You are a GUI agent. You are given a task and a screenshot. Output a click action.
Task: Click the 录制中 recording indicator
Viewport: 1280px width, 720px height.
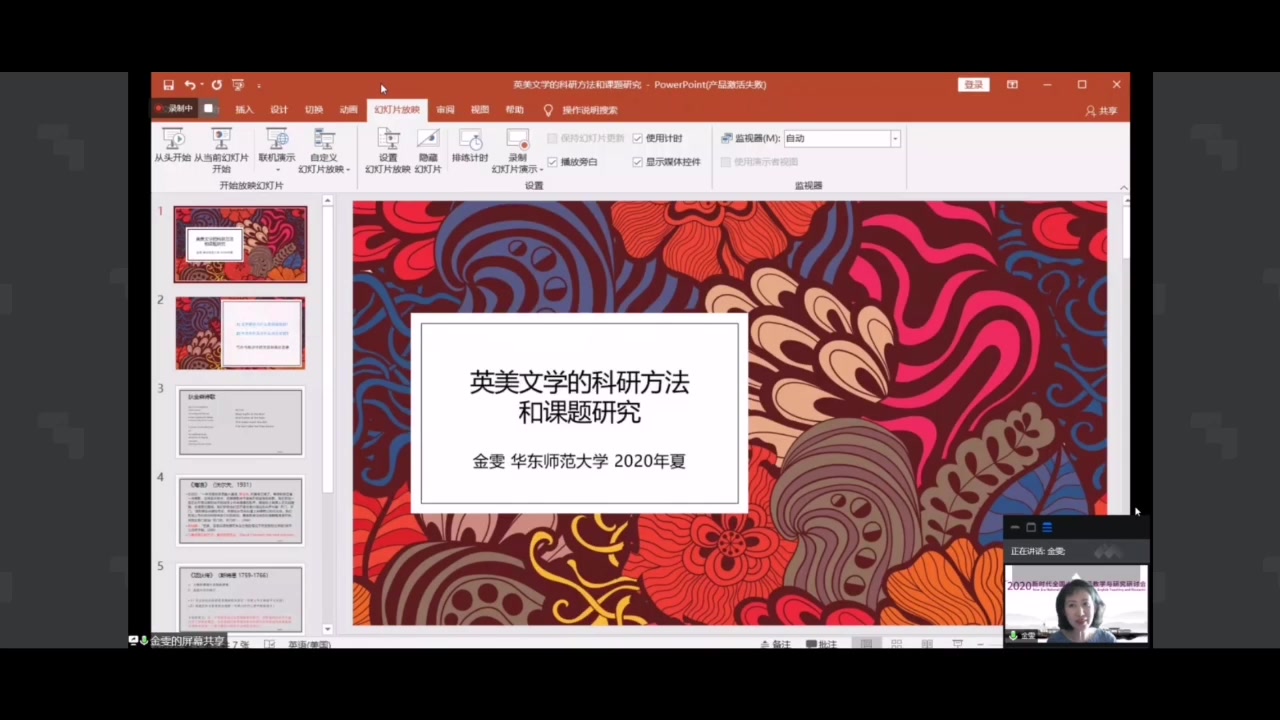tap(173, 109)
